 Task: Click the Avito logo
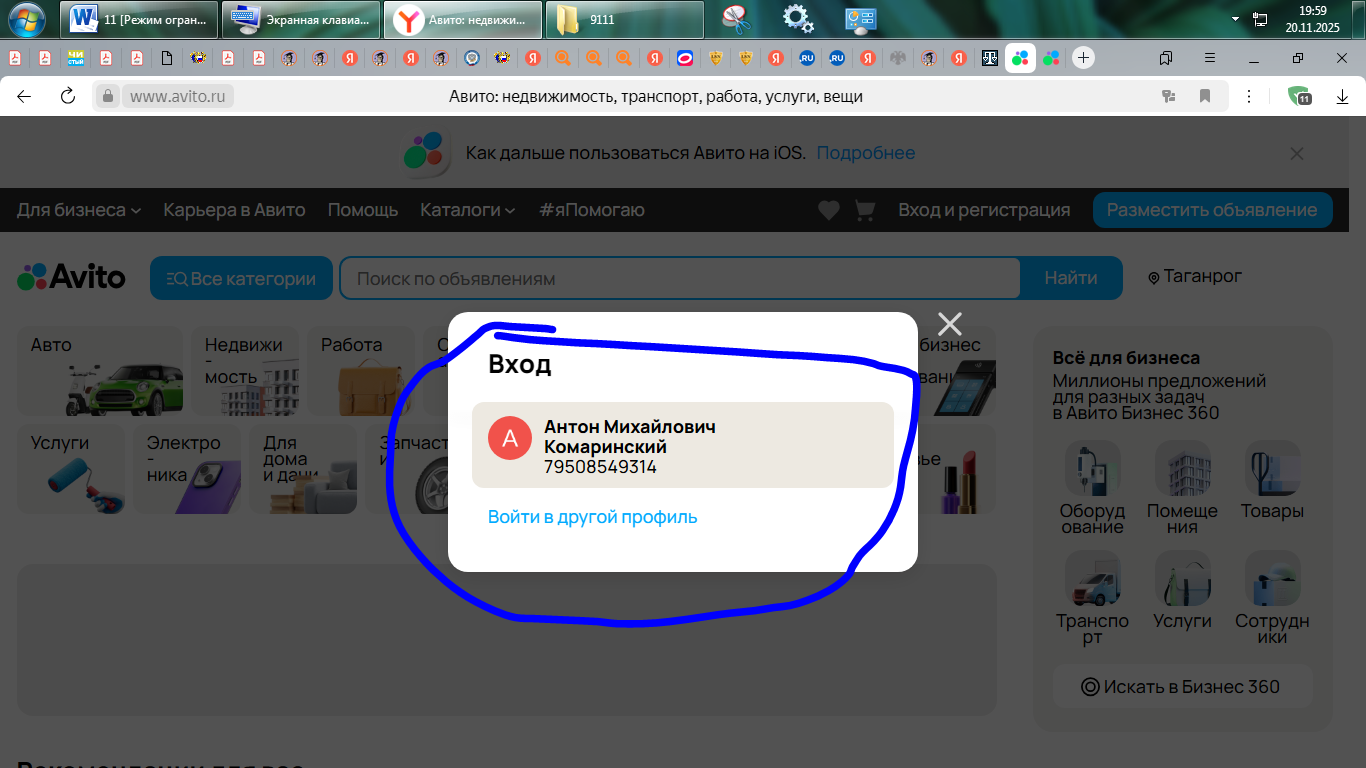[x=72, y=277]
